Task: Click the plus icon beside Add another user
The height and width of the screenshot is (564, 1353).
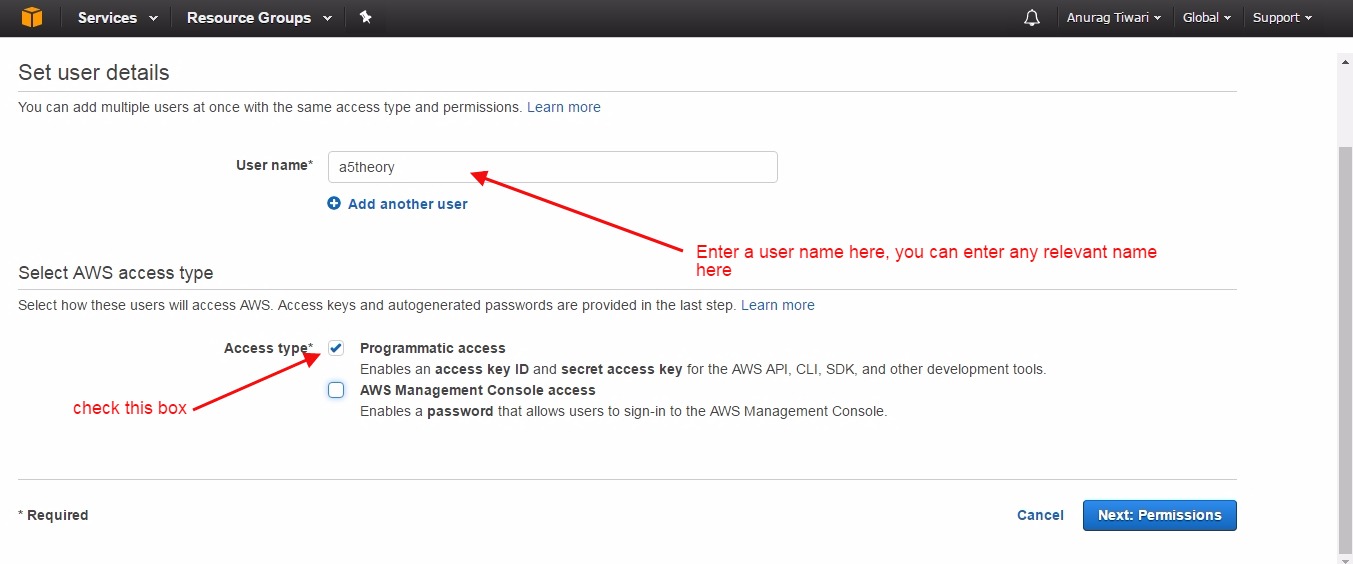Action: 334,204
